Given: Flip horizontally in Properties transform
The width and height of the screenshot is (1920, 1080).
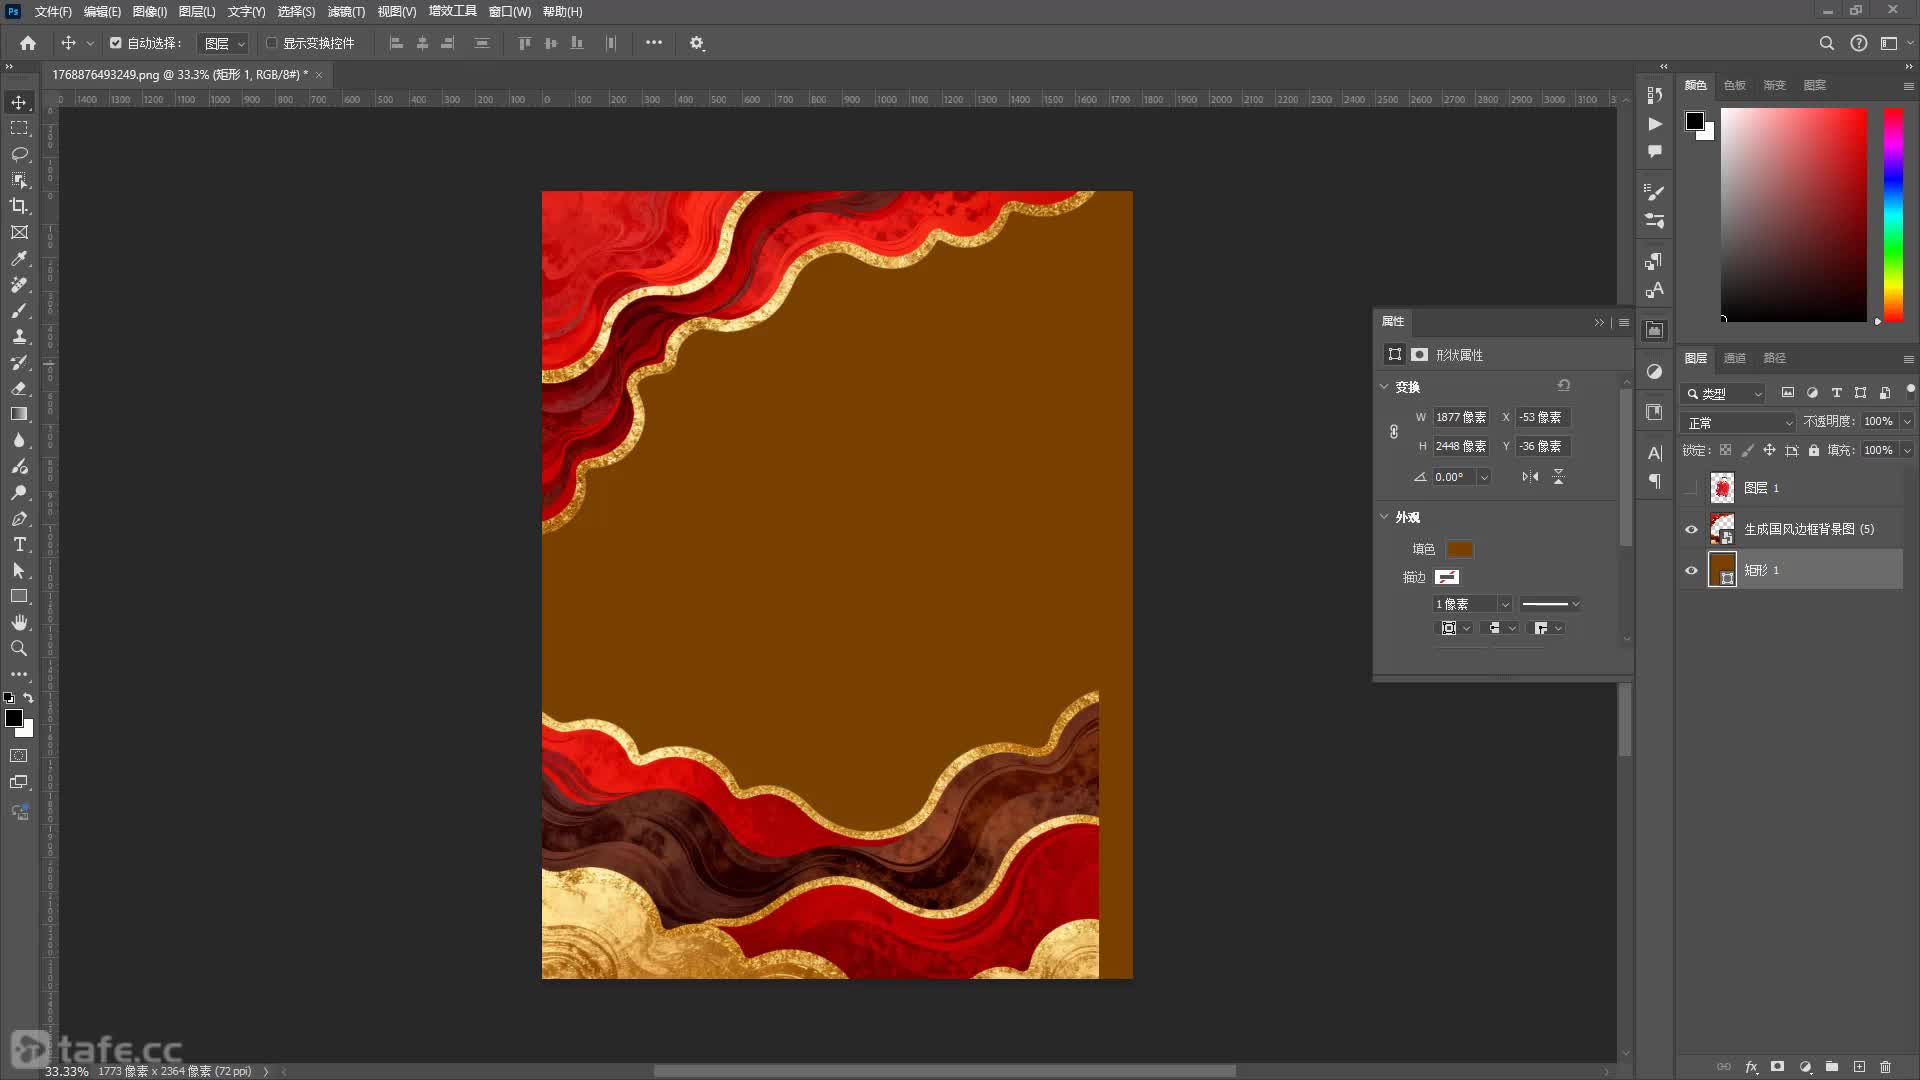Looking at the screenshot, I should point(1530,477).
